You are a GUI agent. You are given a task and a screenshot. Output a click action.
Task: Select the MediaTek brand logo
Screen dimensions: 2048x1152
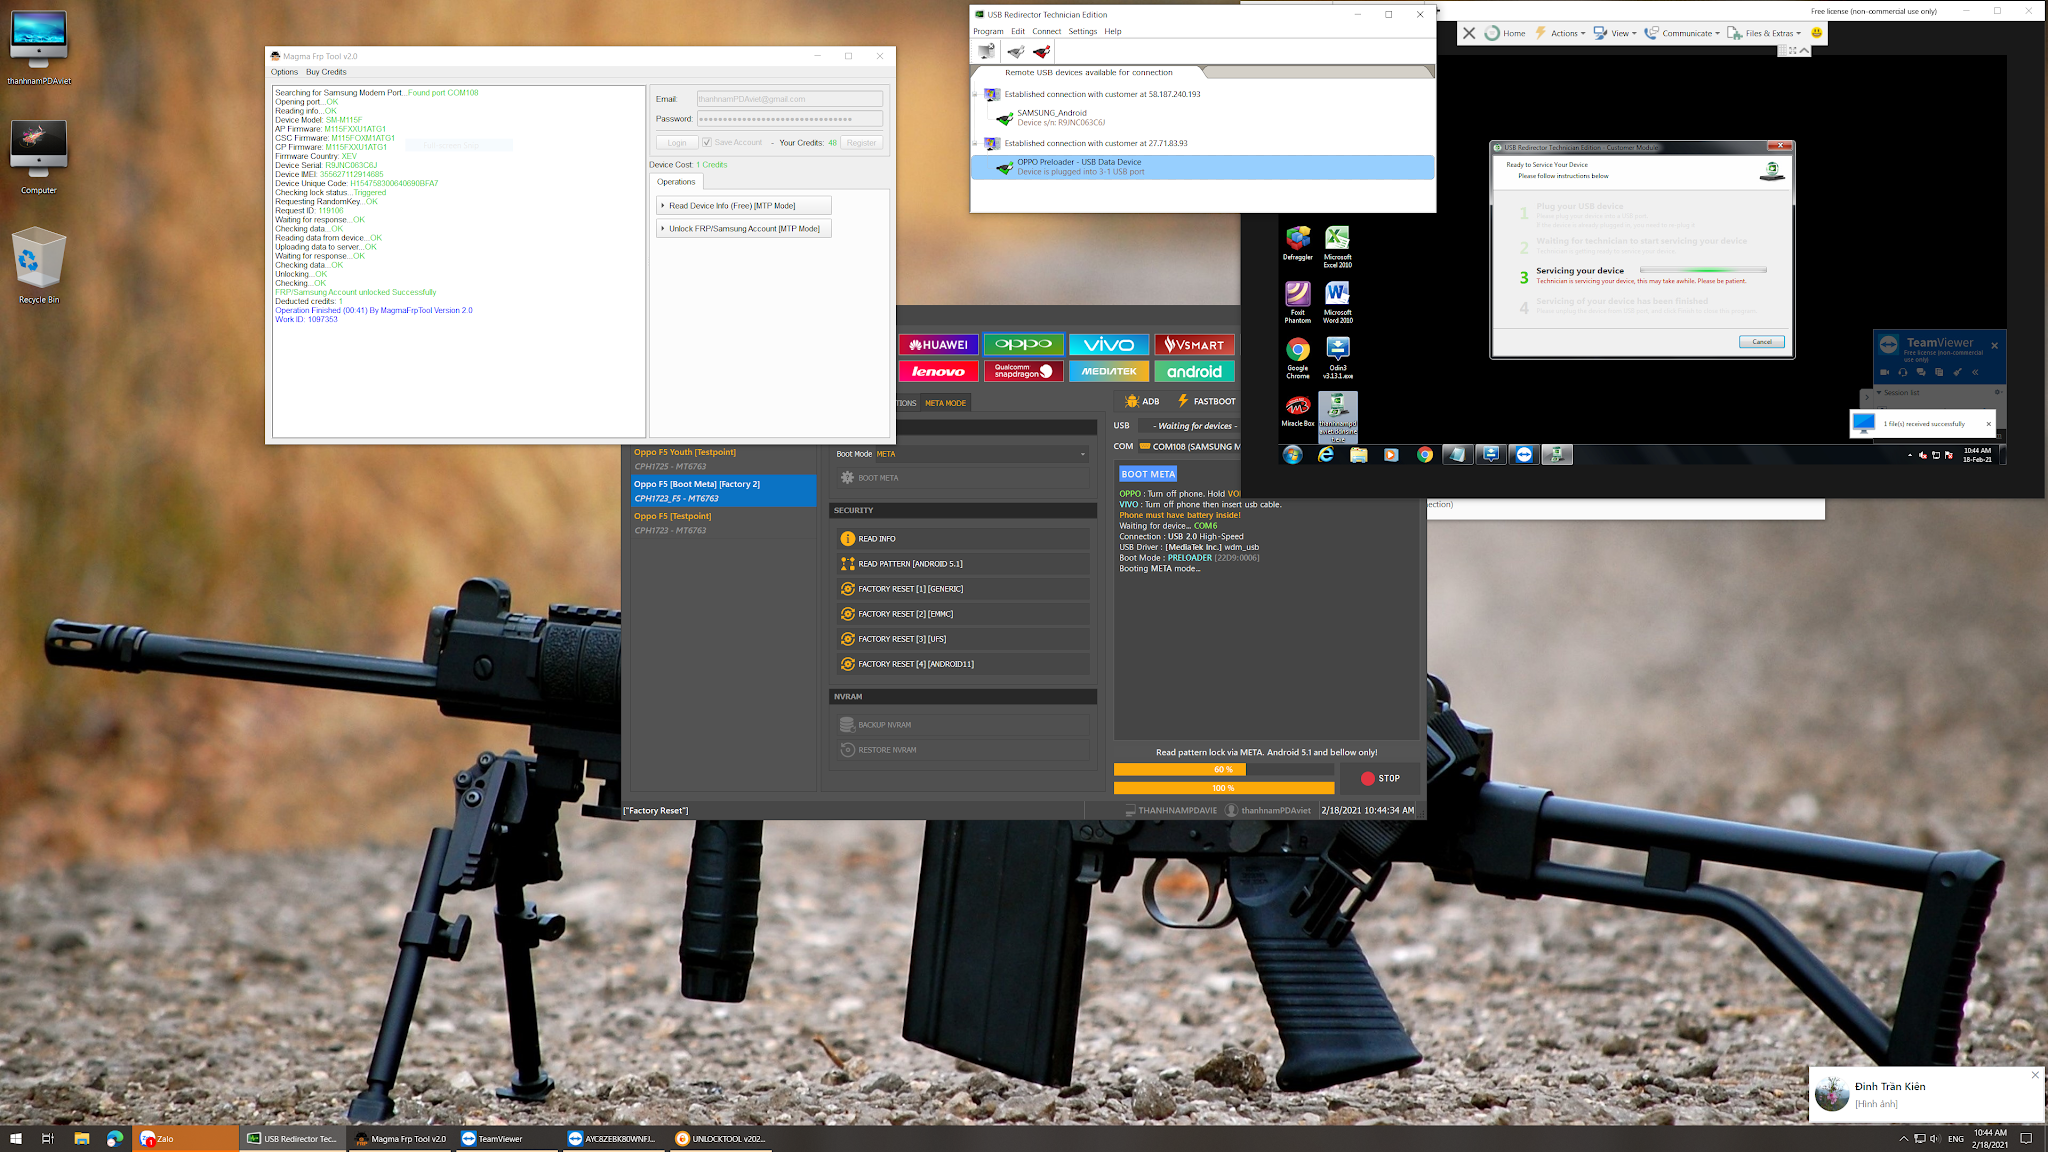pyautogui.click(x=1109, y=371)
